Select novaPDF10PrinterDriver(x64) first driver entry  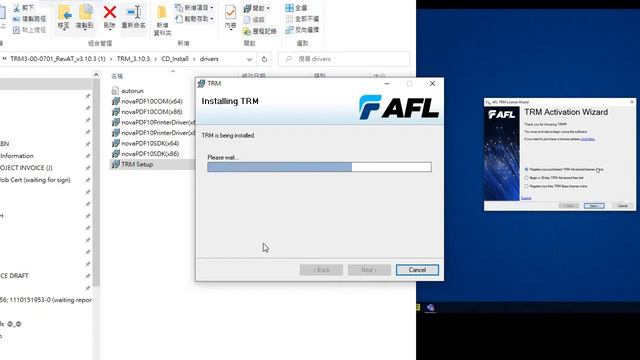coord(153,122)
